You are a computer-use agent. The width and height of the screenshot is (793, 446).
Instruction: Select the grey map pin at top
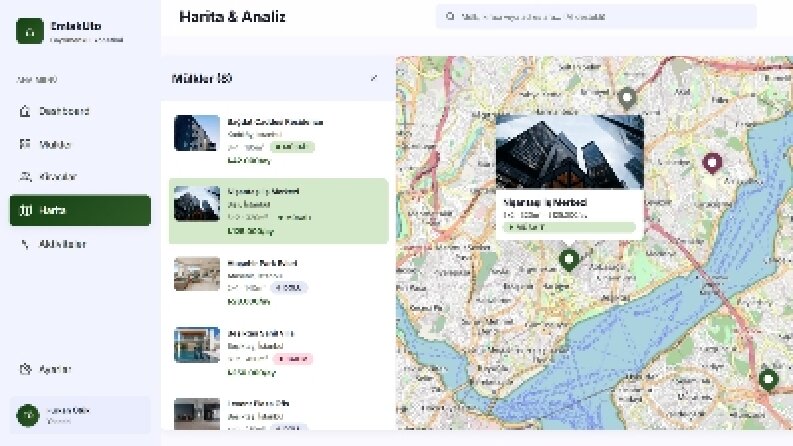coord(627,98)
